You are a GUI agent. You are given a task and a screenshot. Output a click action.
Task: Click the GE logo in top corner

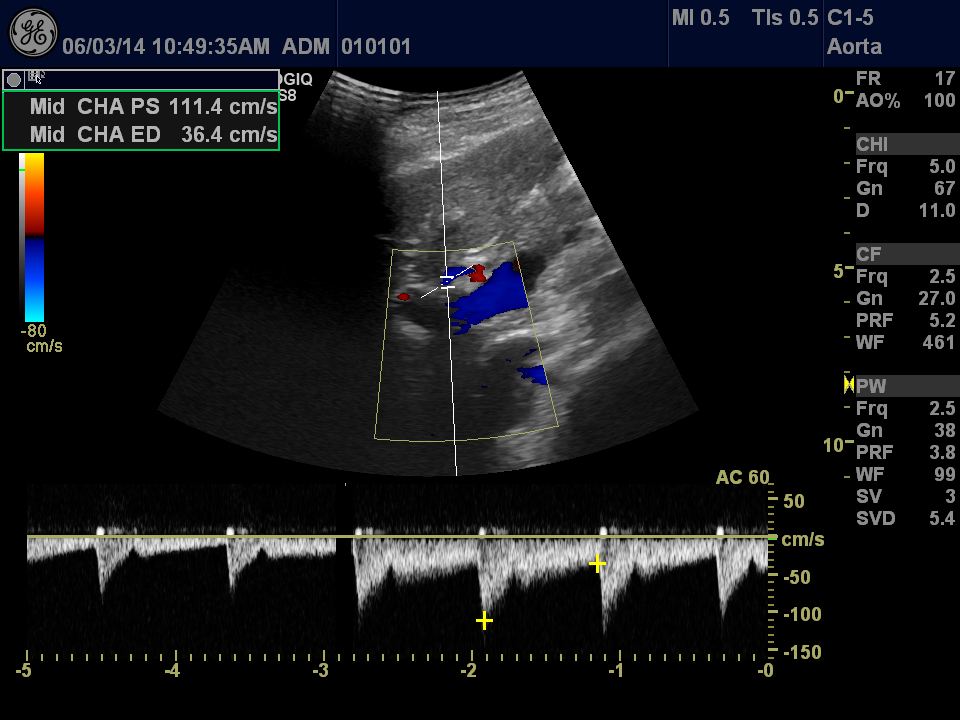(33, 33)
